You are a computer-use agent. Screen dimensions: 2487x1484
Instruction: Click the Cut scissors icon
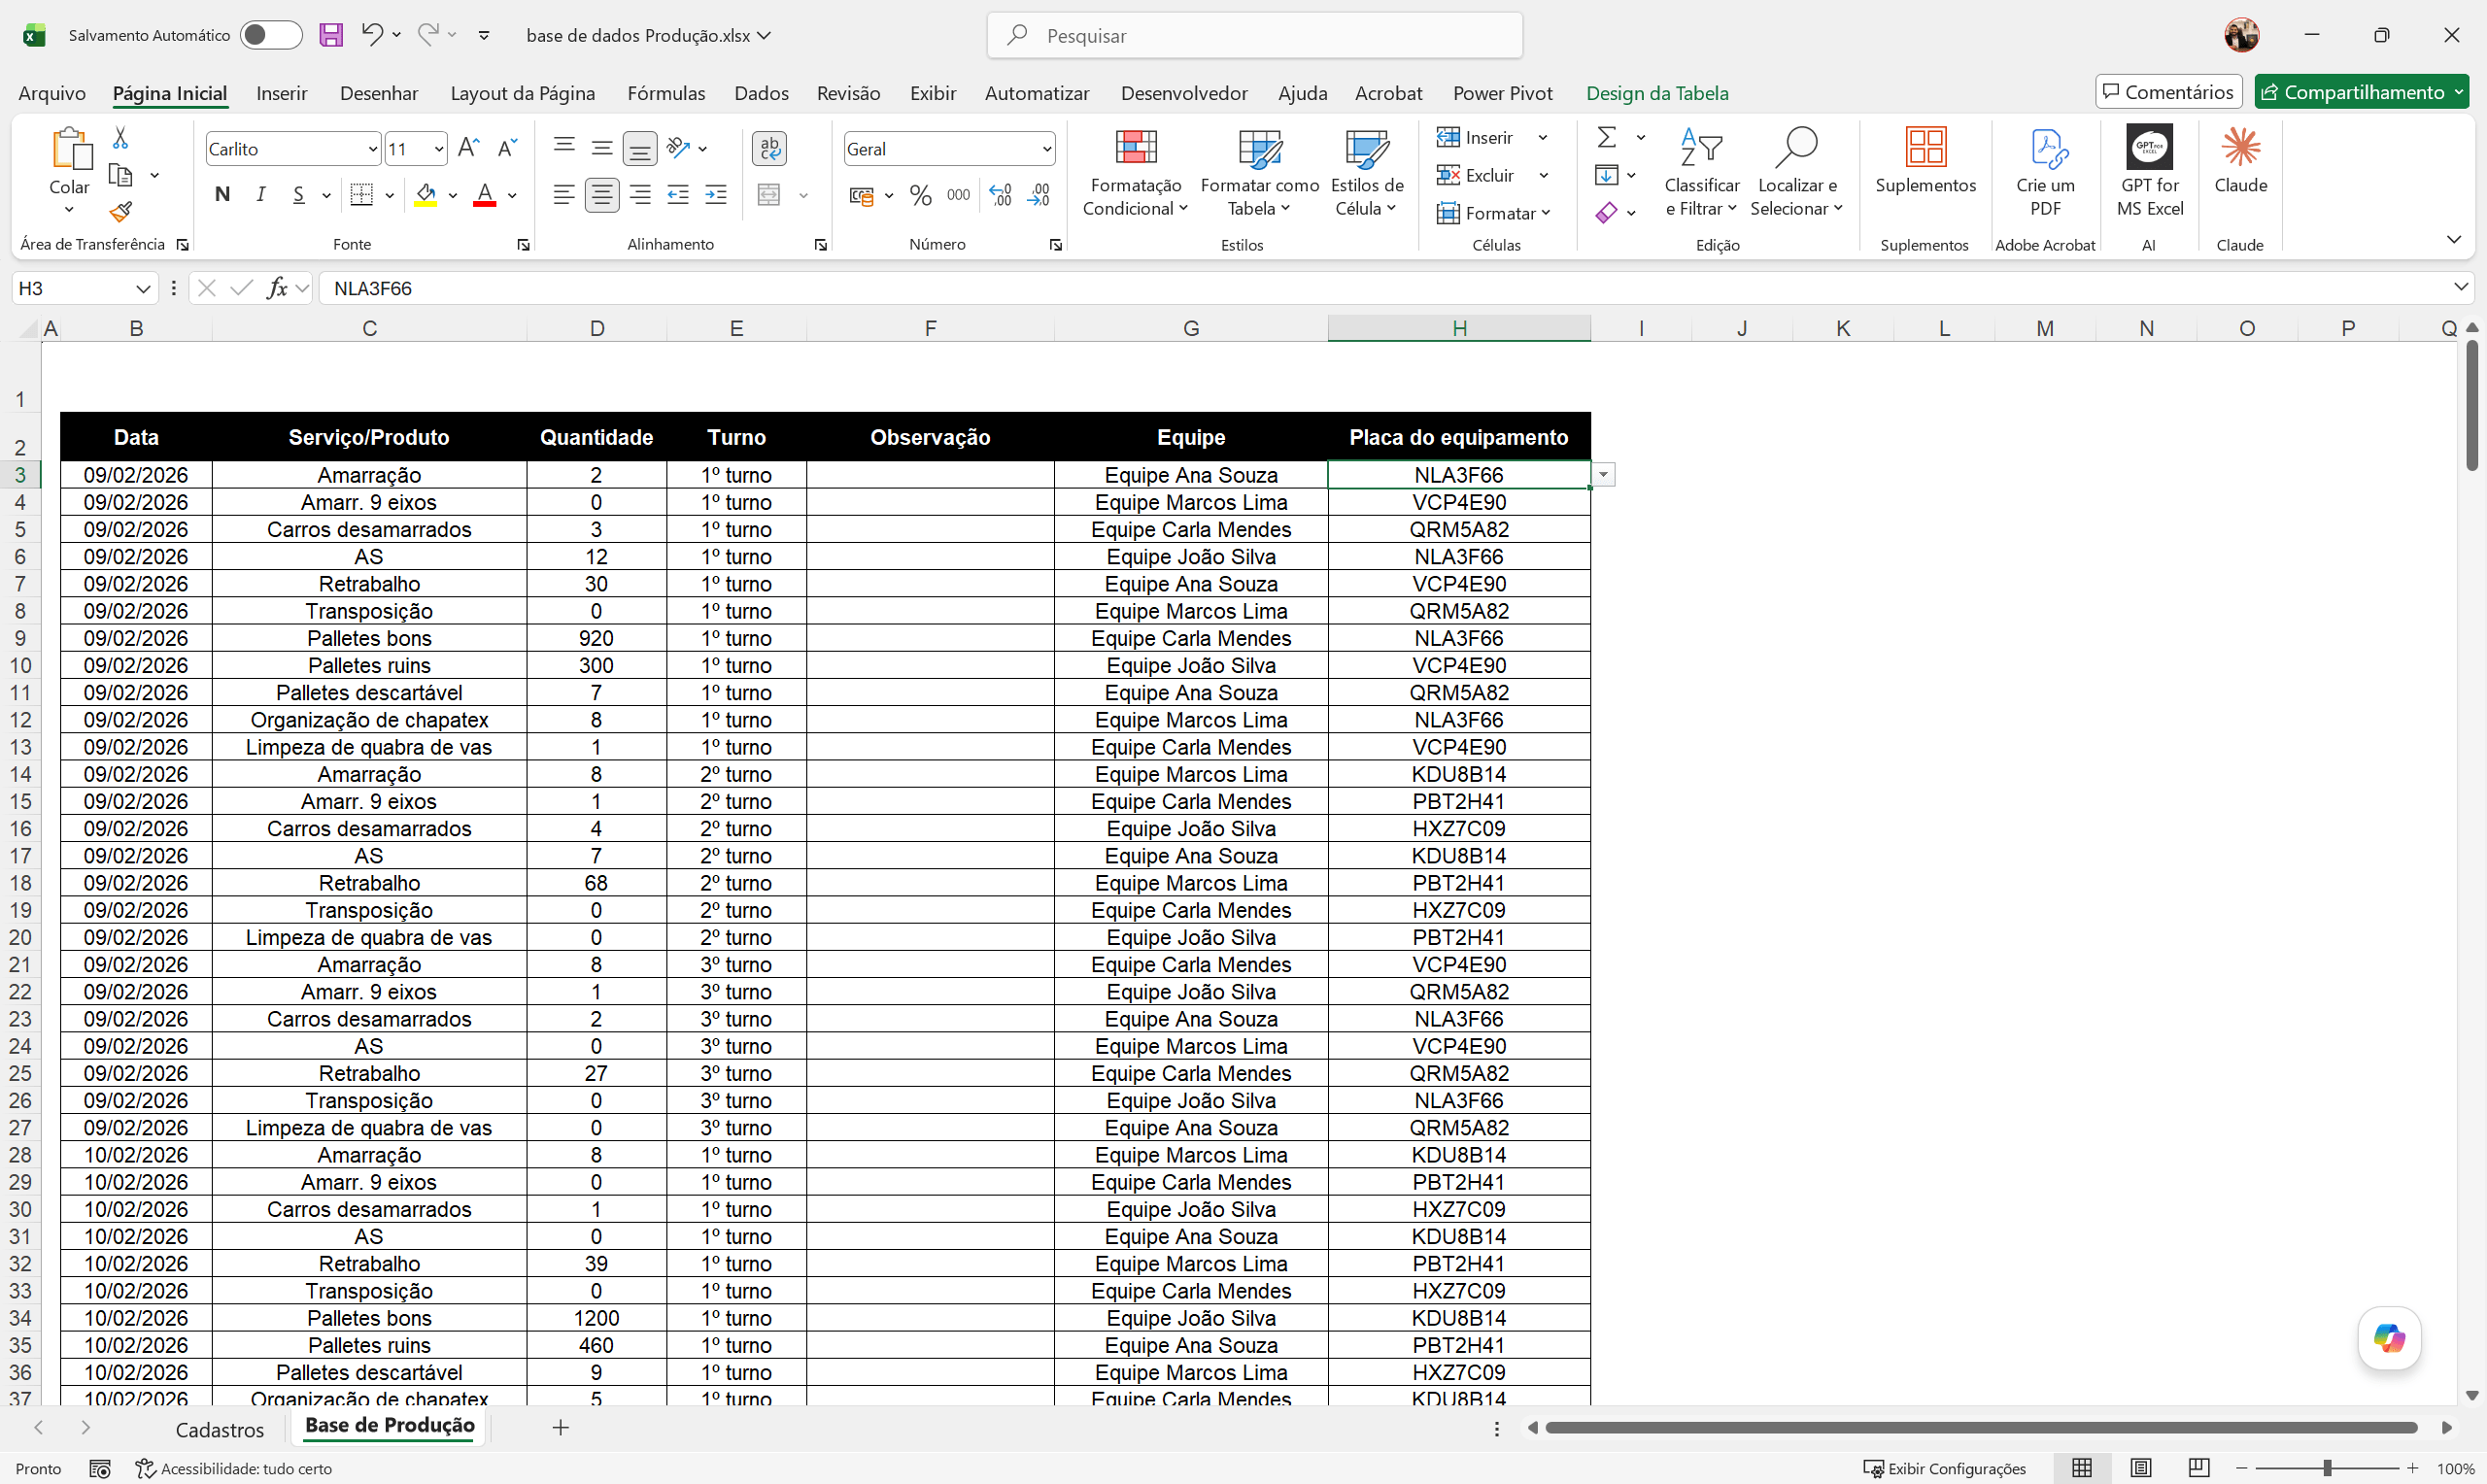tap(120, 137)
